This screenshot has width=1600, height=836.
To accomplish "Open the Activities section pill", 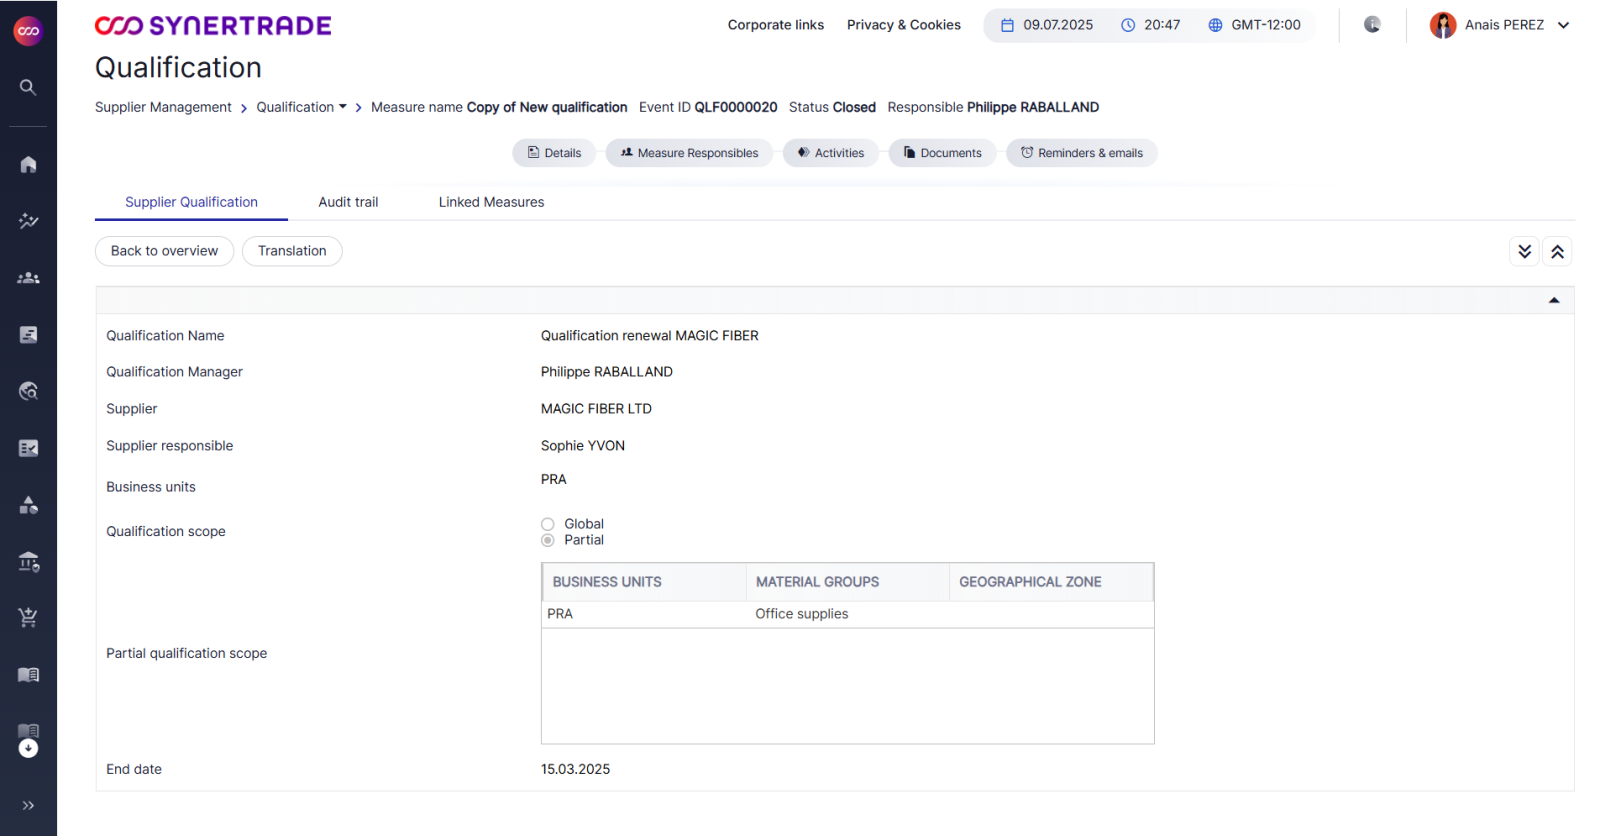I will [x=830, y=153].
